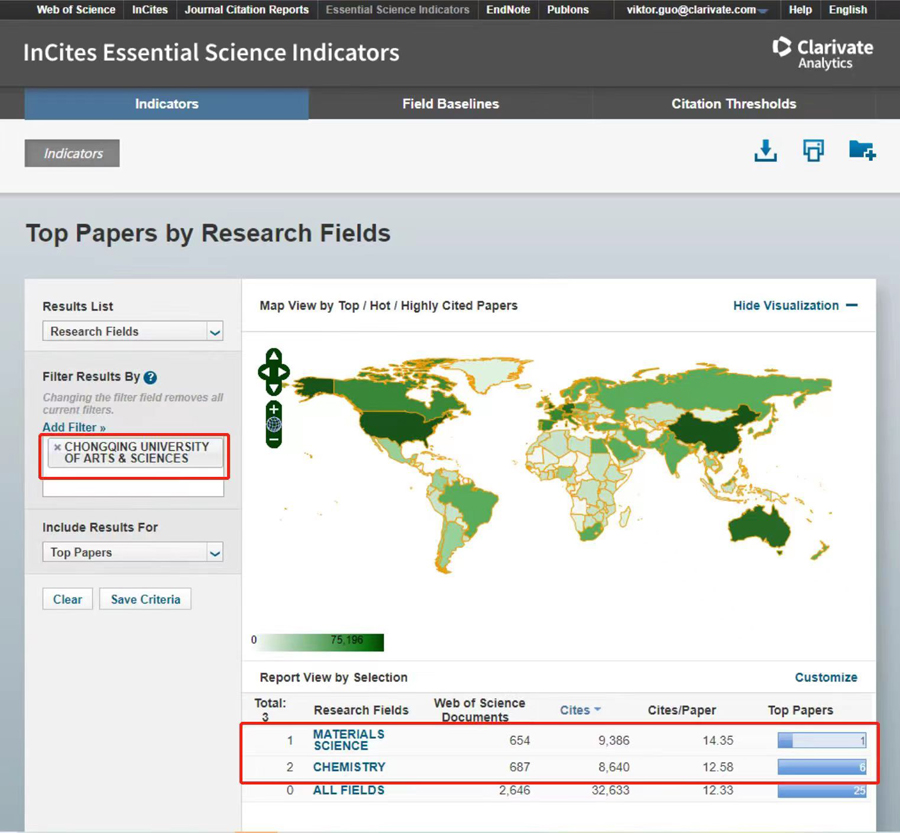Open the Filter Results By help icon
Image resolution: width=900 pixels, height=833 pixels.
(x=150, y=378)
